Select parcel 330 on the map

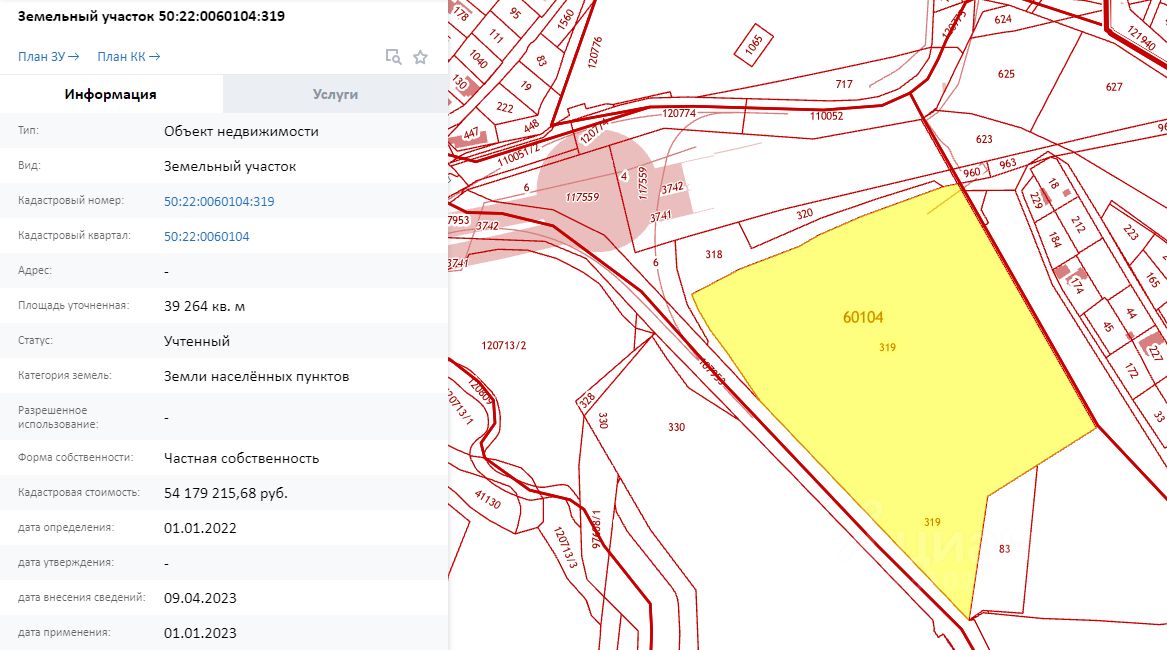676,427
